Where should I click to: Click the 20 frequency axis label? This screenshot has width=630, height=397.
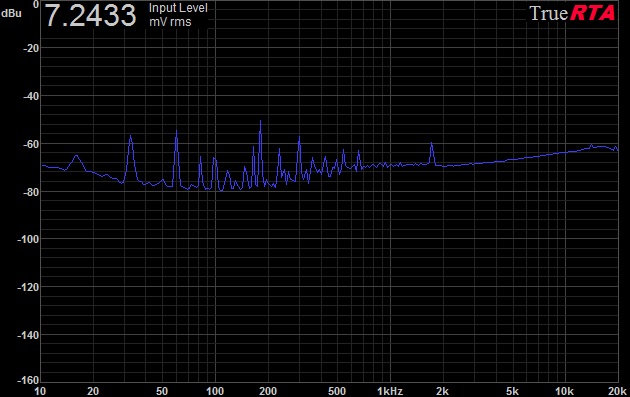(x=93, y=391)
